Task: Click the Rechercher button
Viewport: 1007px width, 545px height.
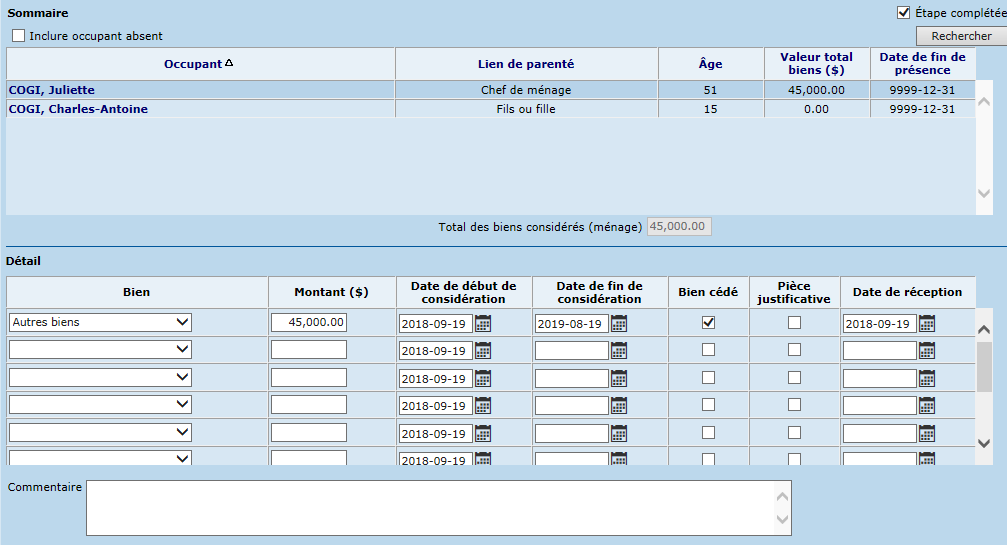Action: point(961,36)
